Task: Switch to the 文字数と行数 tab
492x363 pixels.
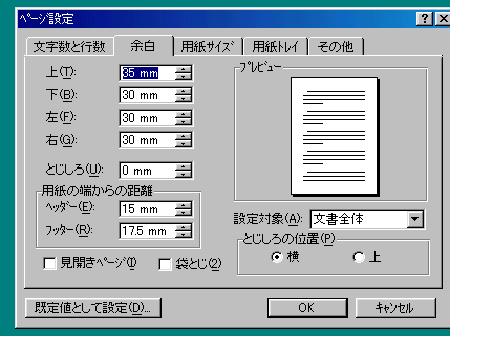Action: pos(69,47)
